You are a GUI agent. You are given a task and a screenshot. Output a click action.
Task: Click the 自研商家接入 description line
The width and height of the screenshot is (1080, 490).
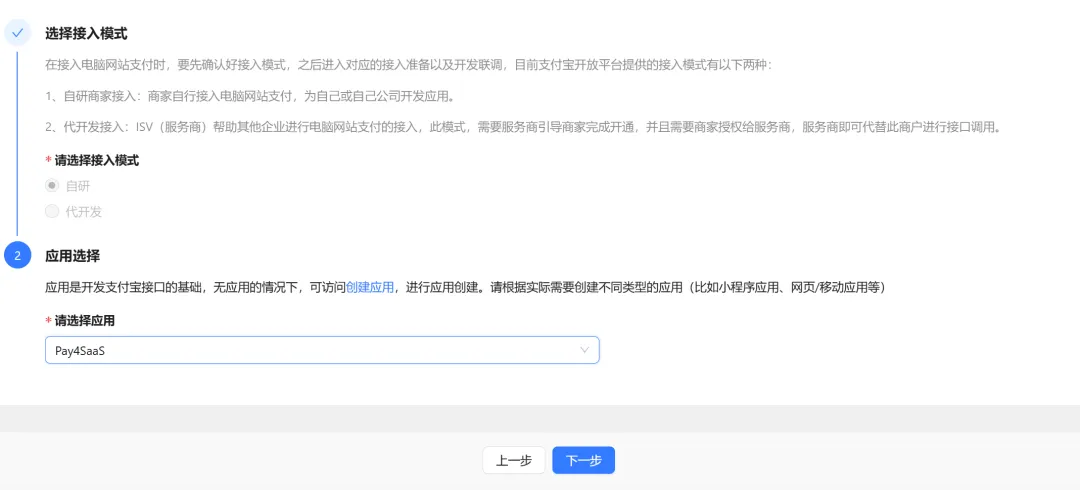coord(250,96)
